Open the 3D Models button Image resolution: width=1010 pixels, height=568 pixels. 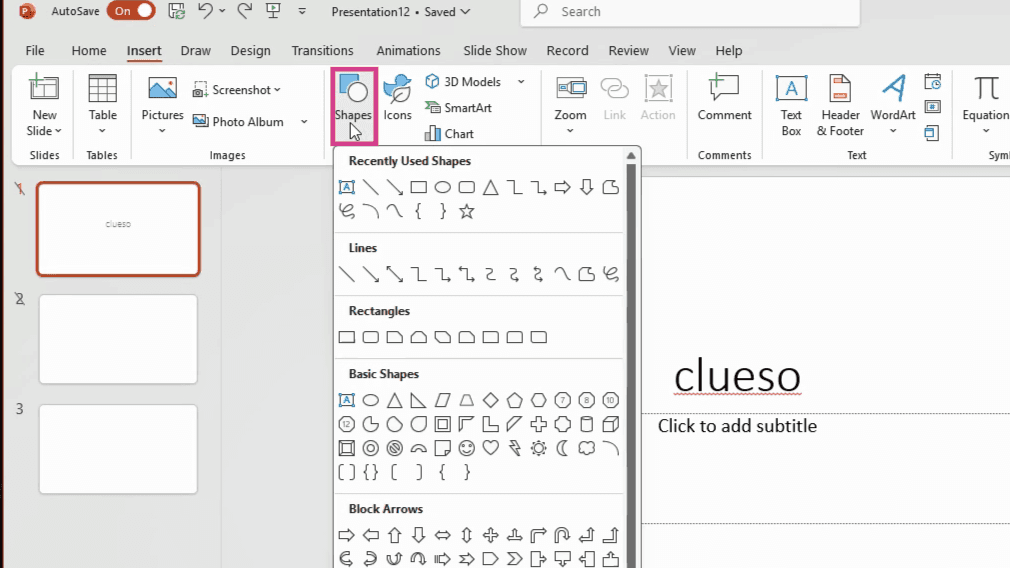point(463,82)
